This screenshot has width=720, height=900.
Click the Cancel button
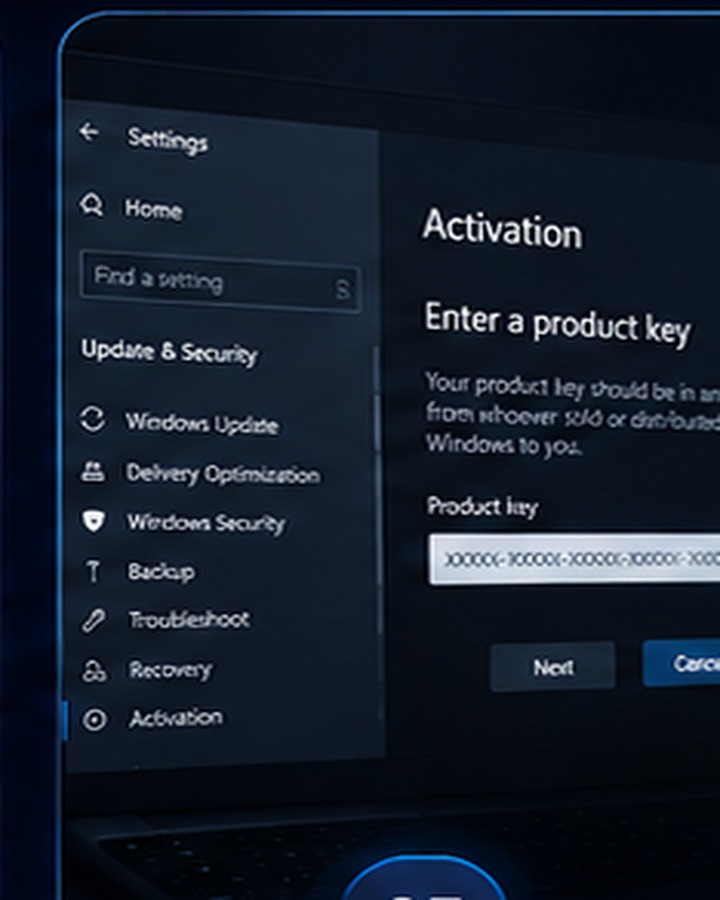pyautogui.click(x=682, y=664)
